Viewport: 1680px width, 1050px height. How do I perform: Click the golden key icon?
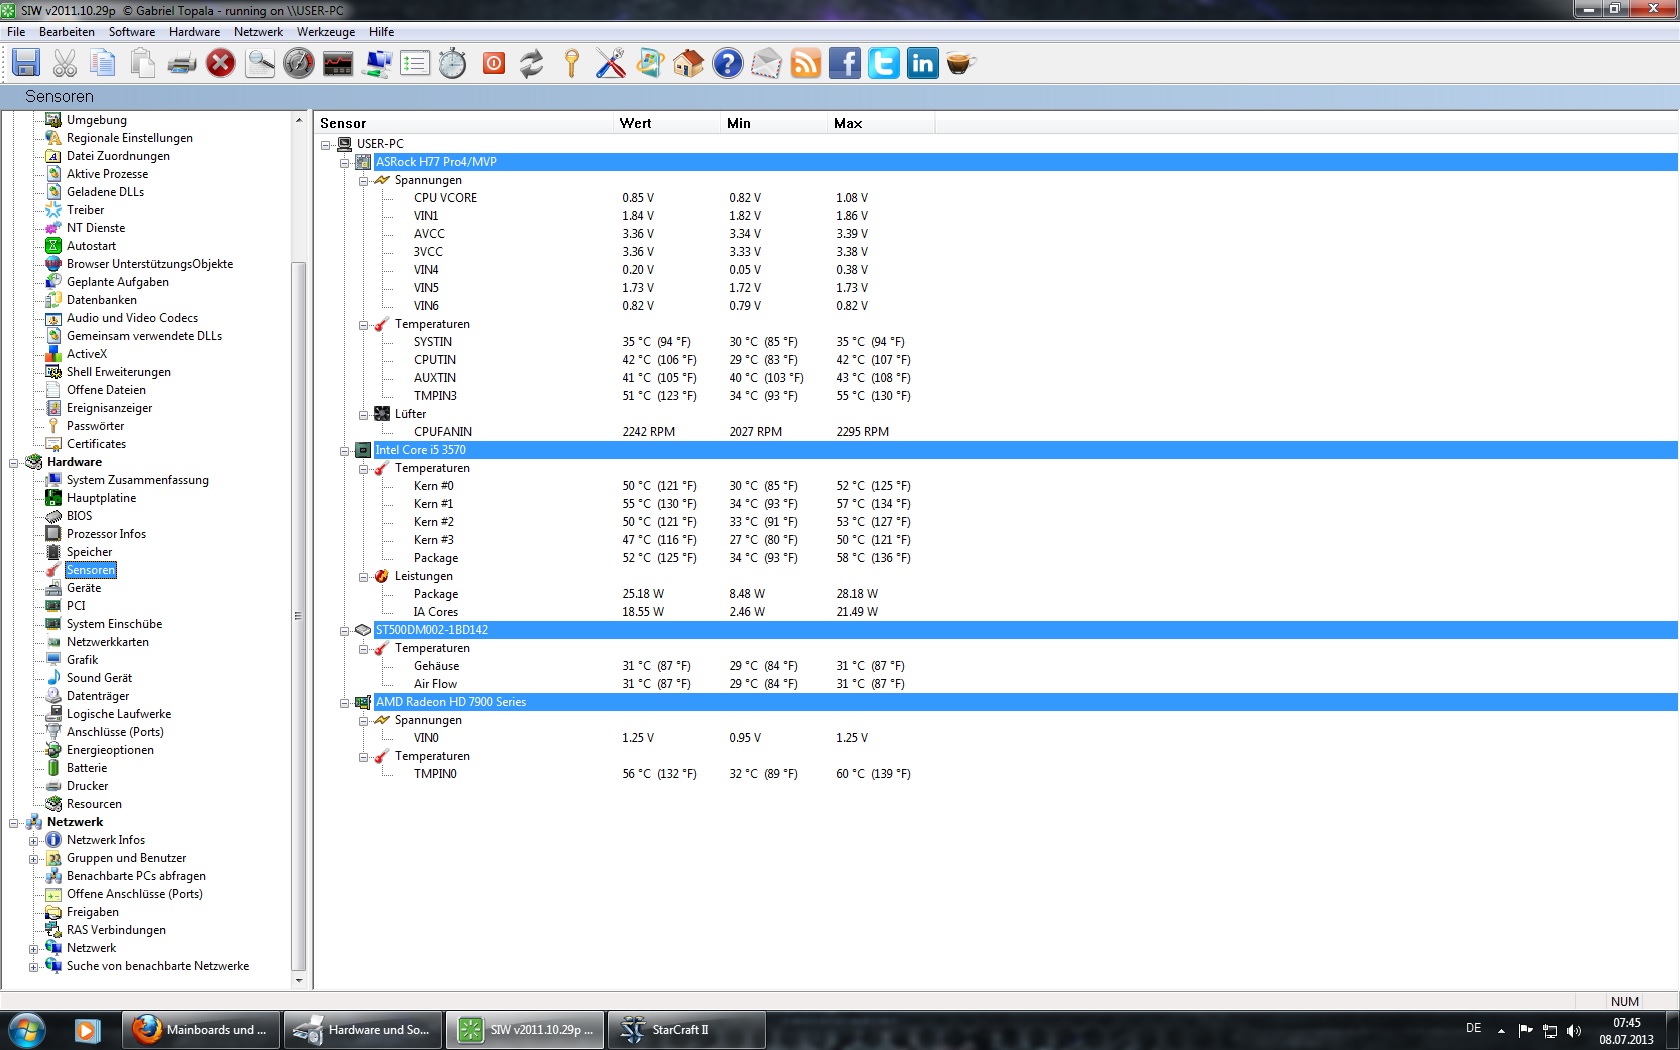tap(572, 63)
